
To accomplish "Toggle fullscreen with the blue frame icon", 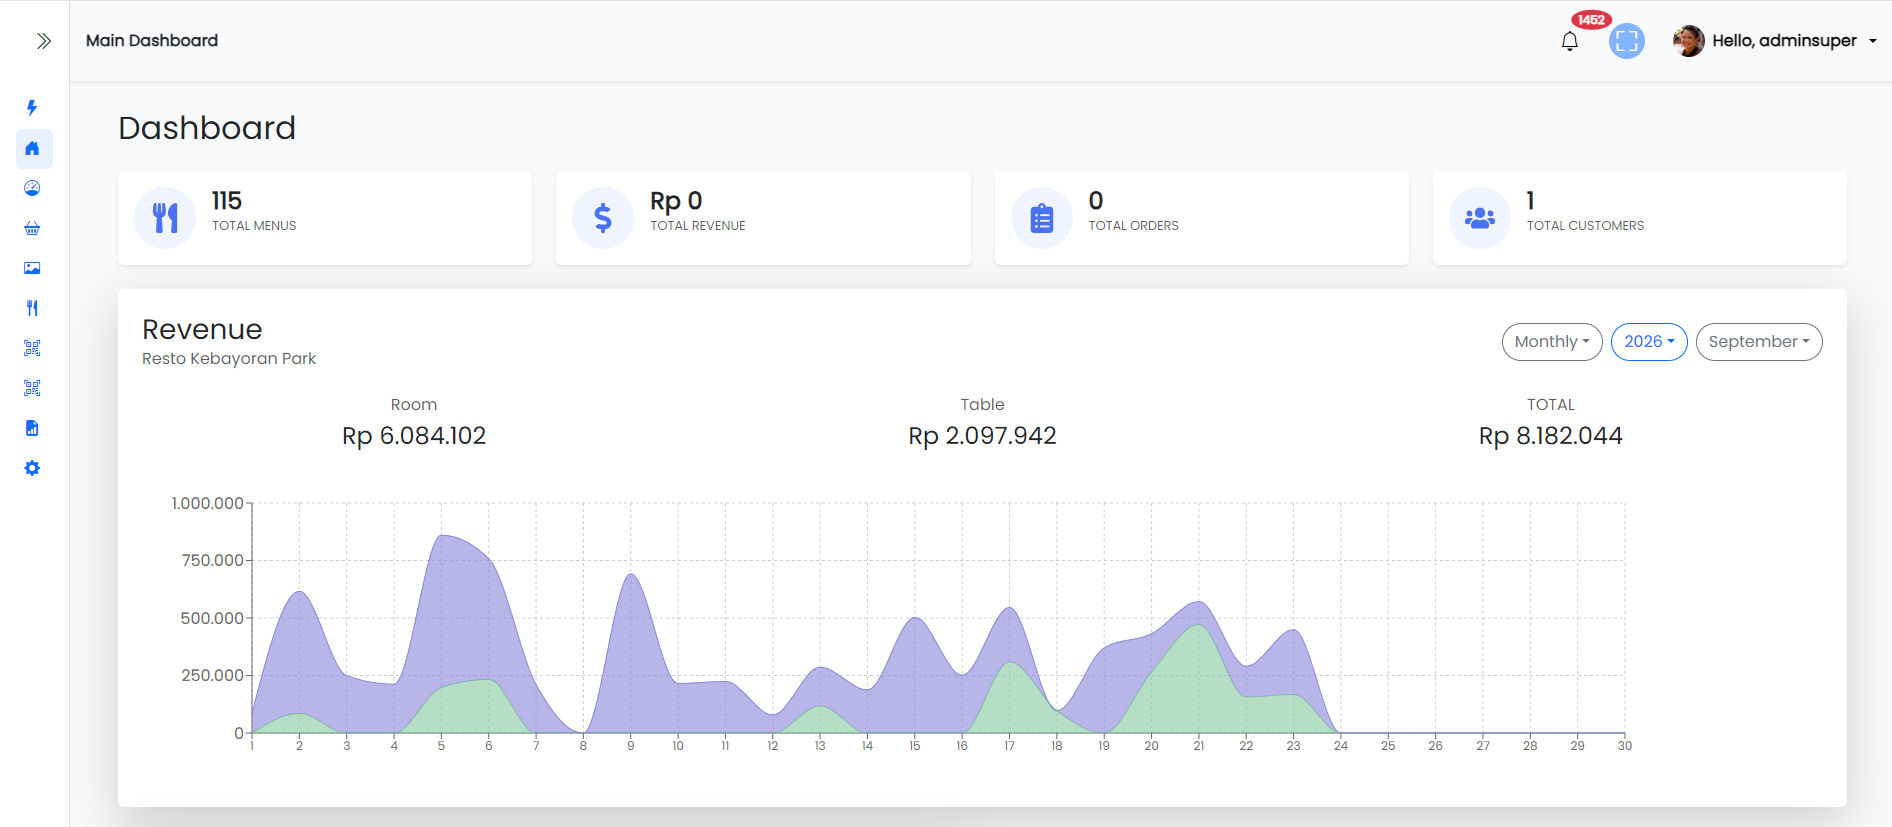I will tap(1627, 41).
